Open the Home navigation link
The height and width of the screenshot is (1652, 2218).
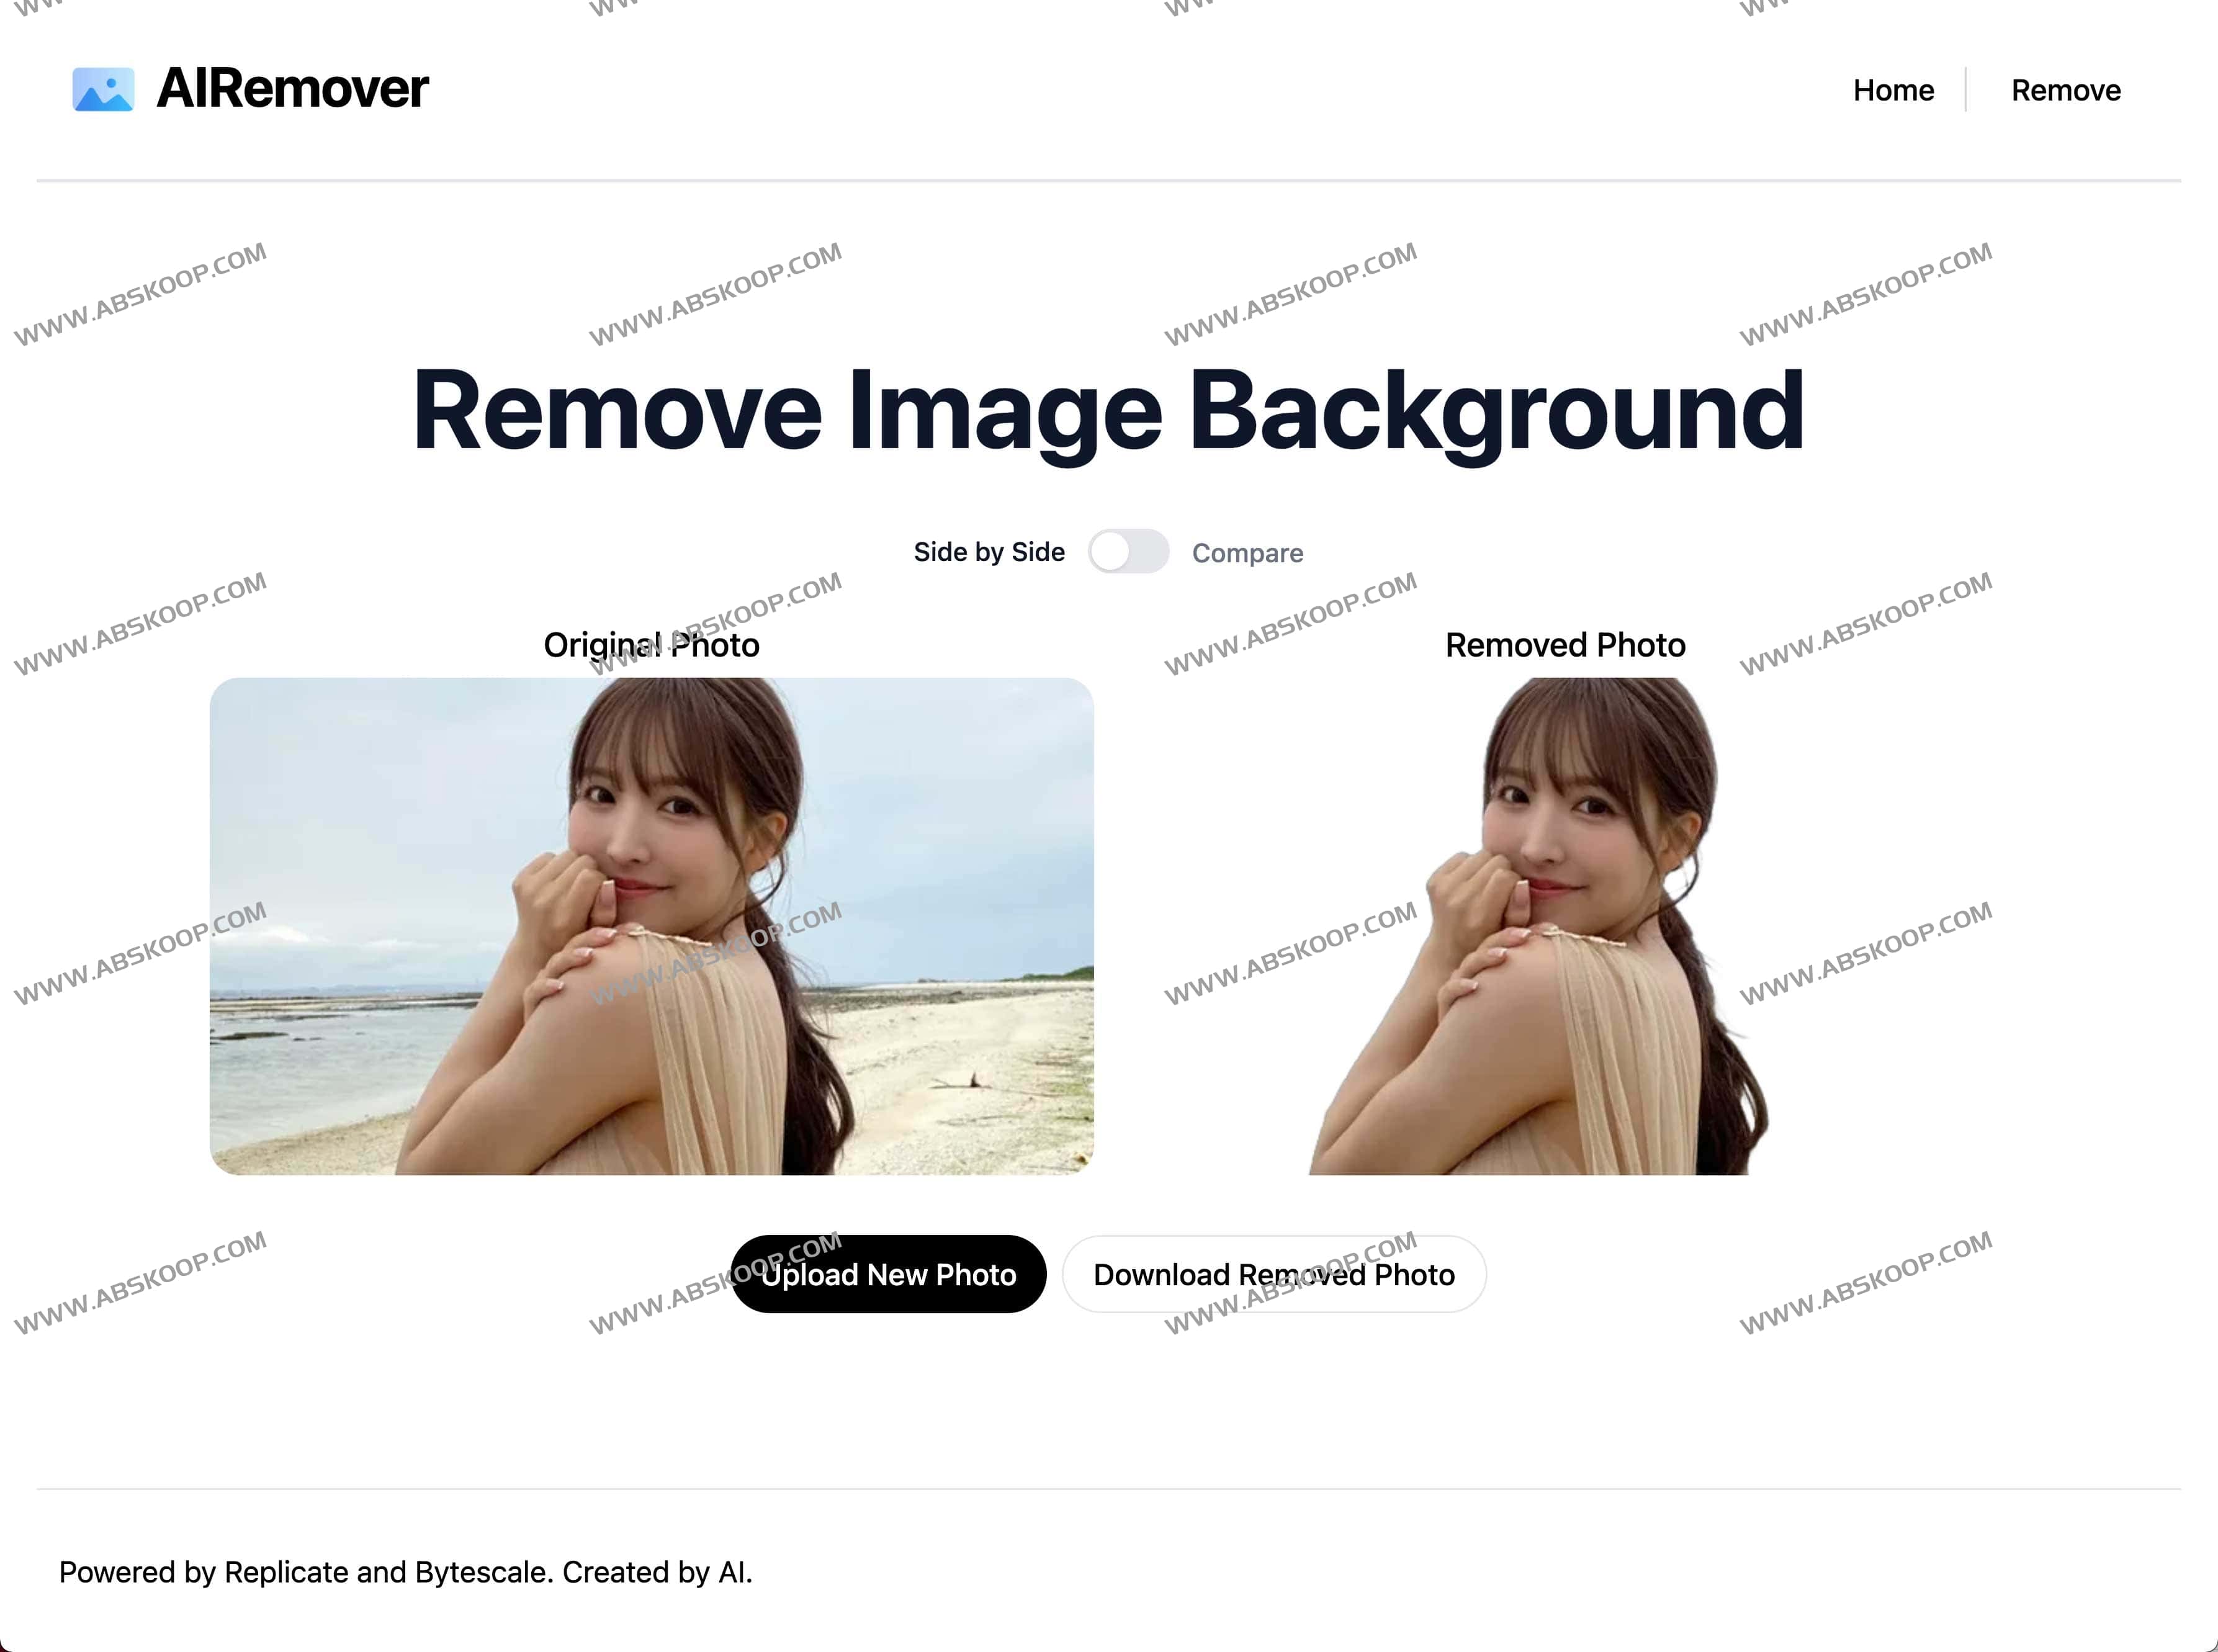point(1893,90)
